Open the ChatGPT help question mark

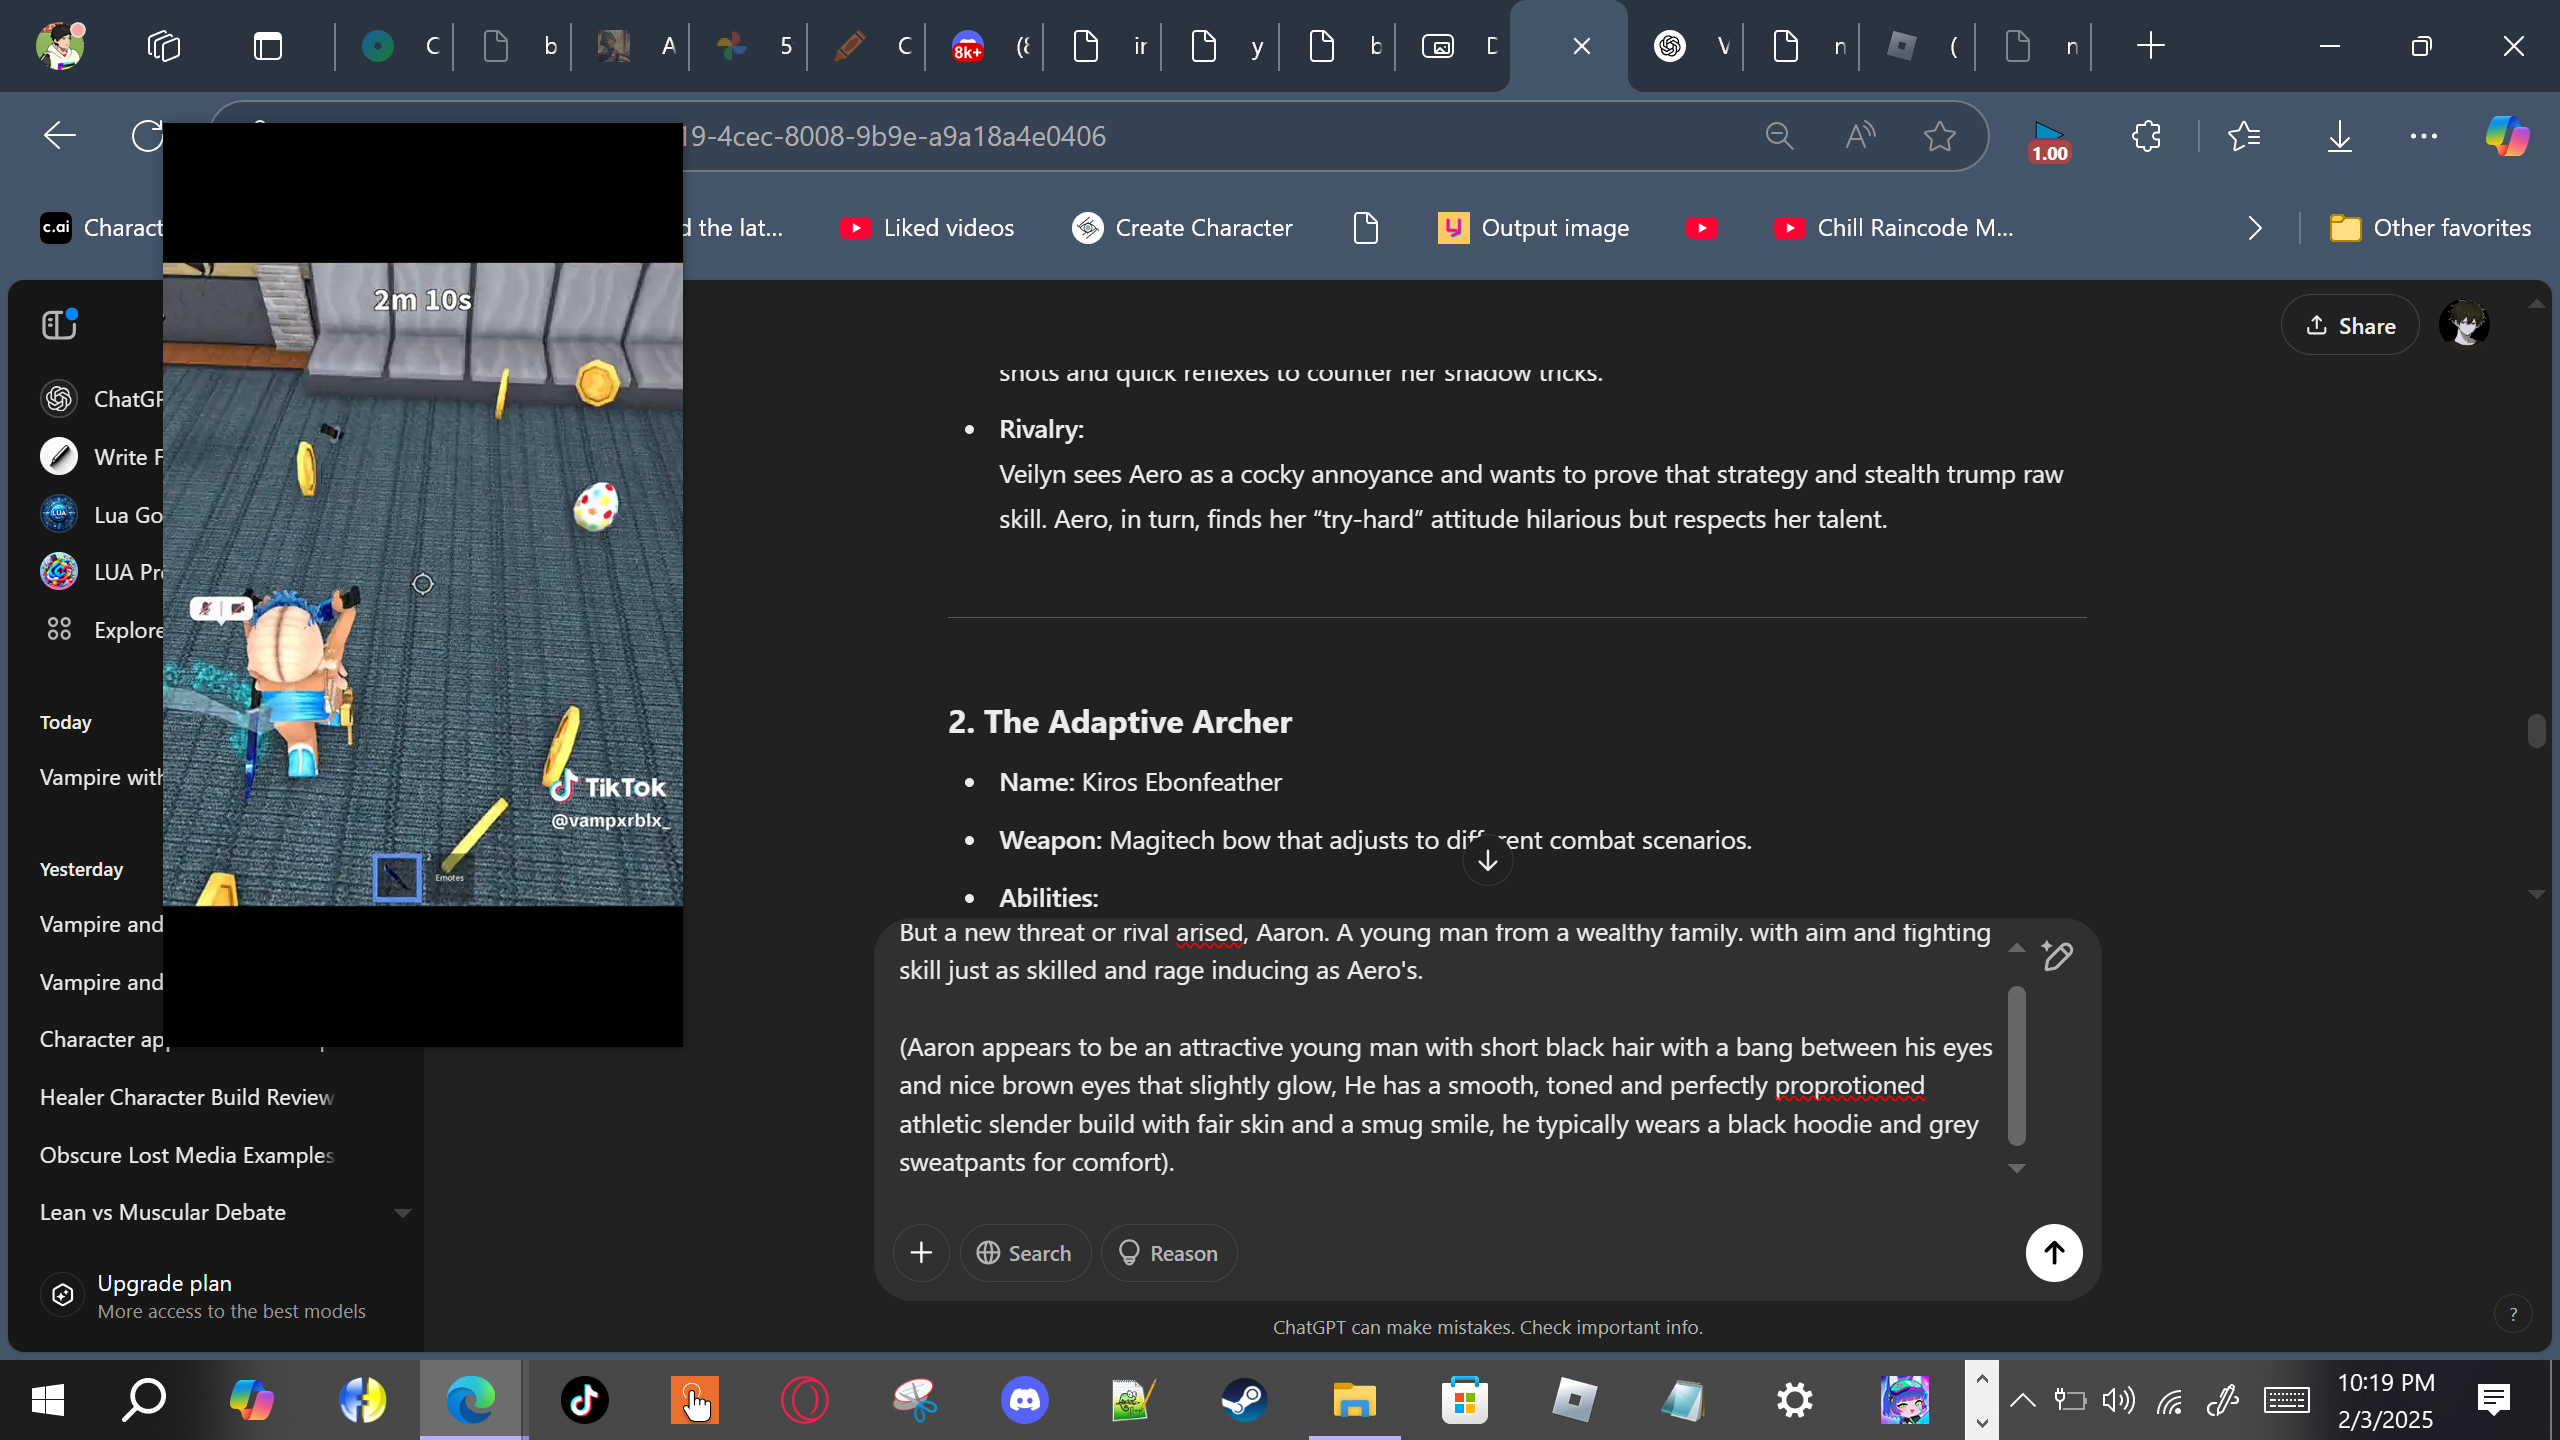pyautogui.click(x=2513, y=1314)
